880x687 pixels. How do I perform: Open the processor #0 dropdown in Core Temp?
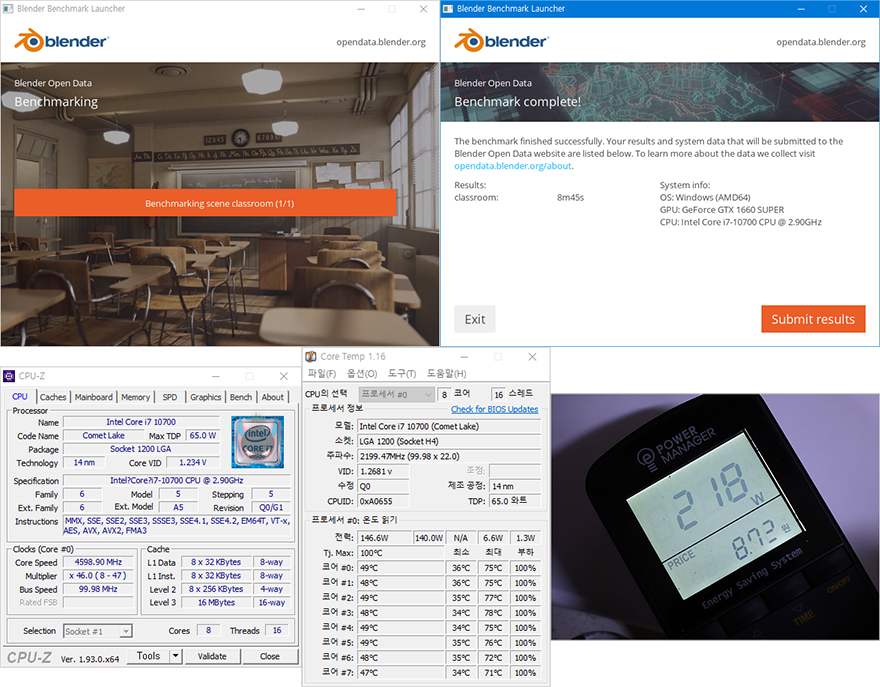pyautogui.click(x=396, y=395)
